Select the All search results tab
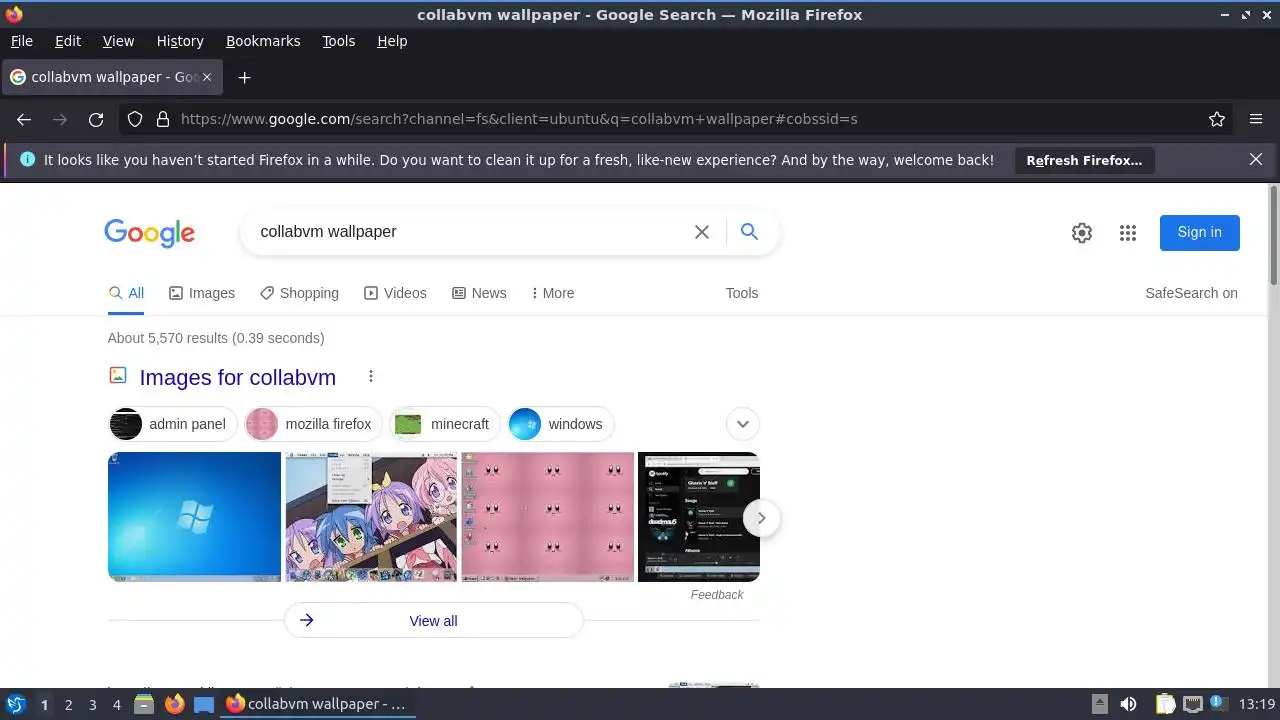The width and height of the screenshot is (1280, 720). (126, 293)
